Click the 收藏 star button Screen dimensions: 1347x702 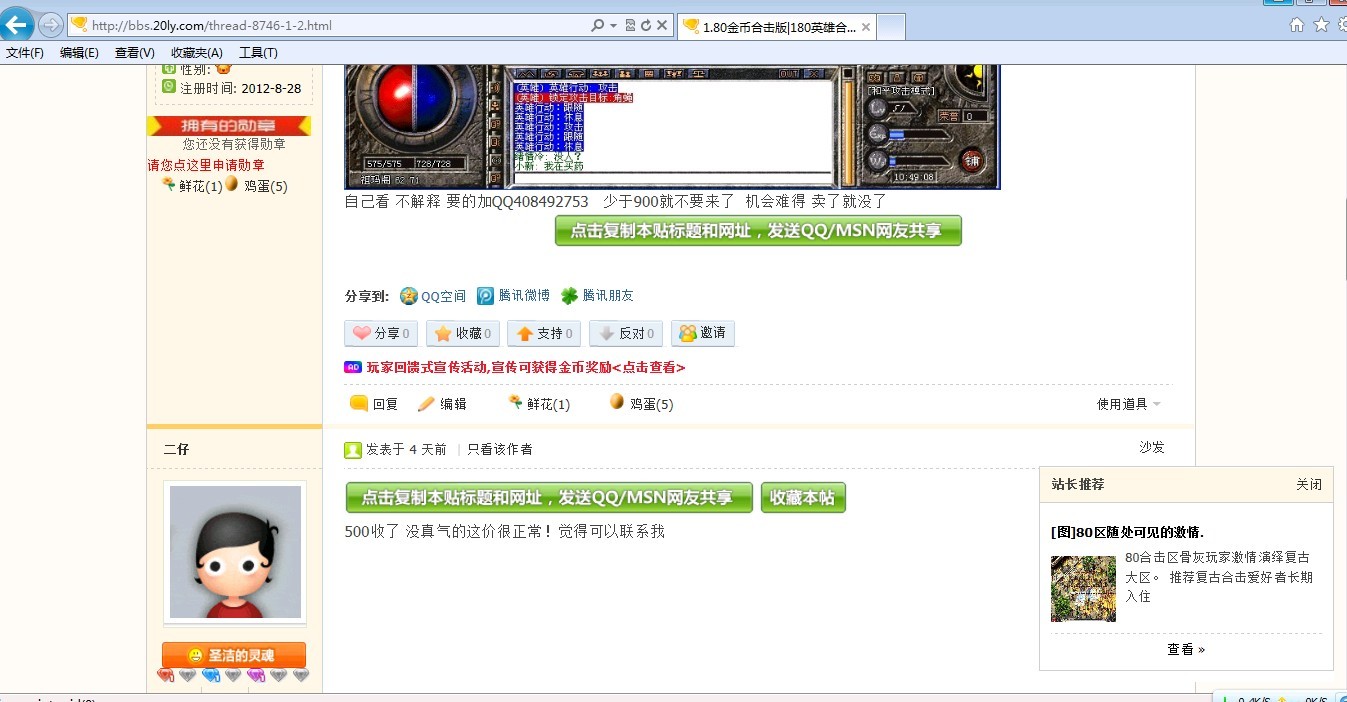462,334
